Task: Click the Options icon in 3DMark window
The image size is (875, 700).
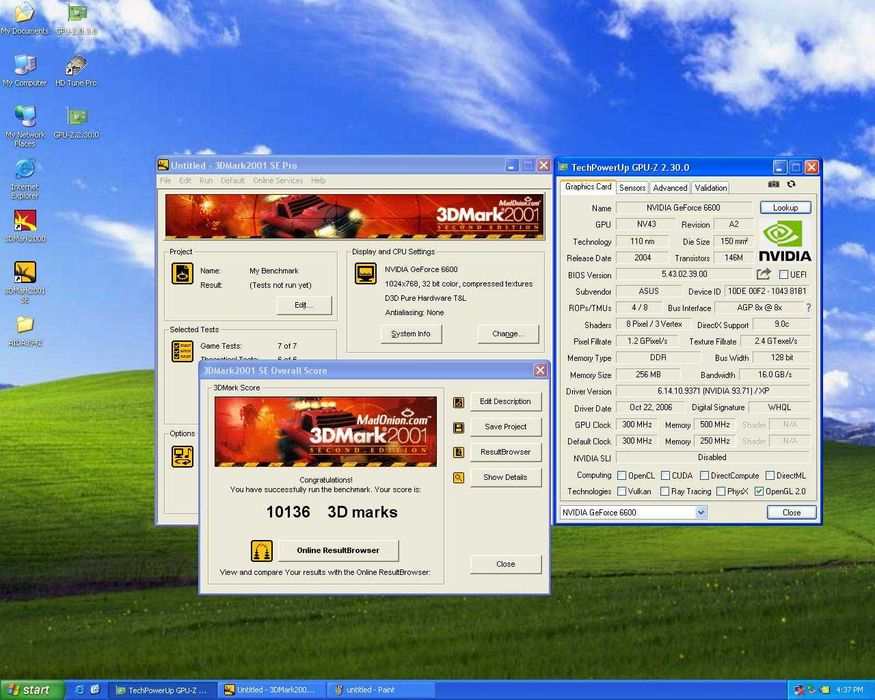Action: tap(182, 456)
